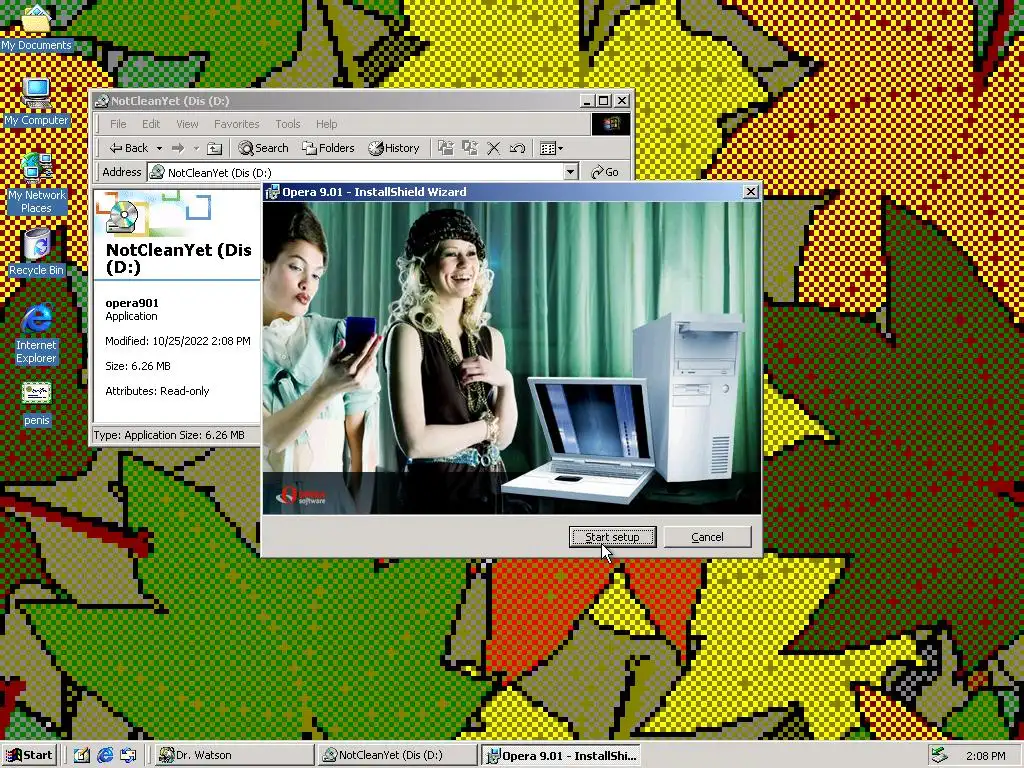Minimize the NotCleanYet Explorer window
The image size is (1024, 768).
pyautogui.click(x=587, y=101)
